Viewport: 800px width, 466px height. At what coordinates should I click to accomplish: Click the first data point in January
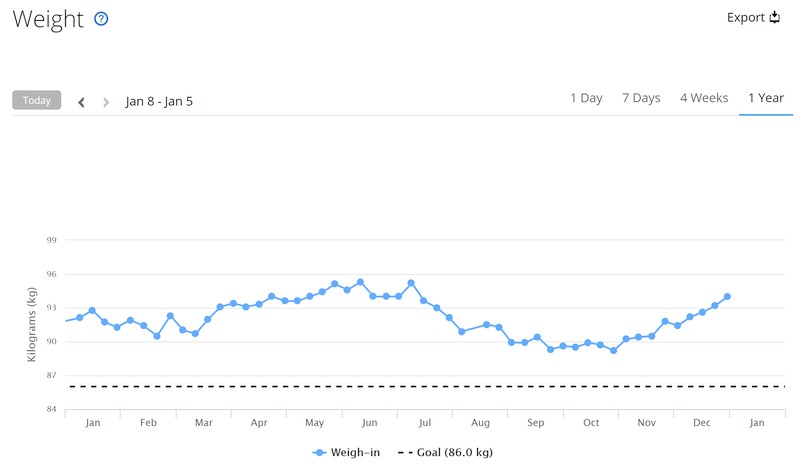click(80, 317)
